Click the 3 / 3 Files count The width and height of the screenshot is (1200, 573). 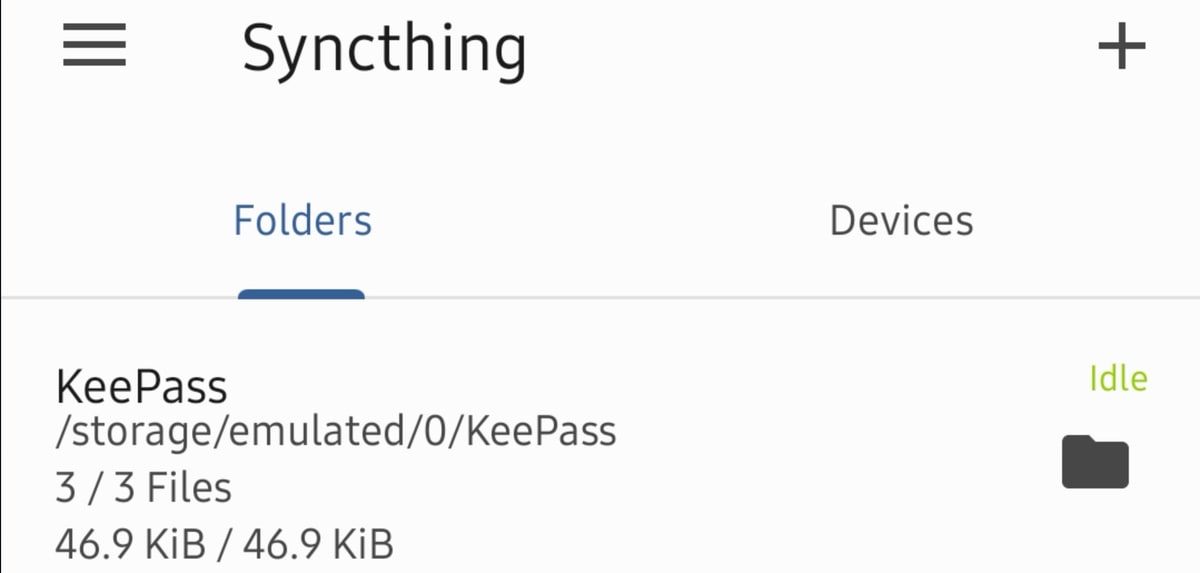(x=143, y=488)
